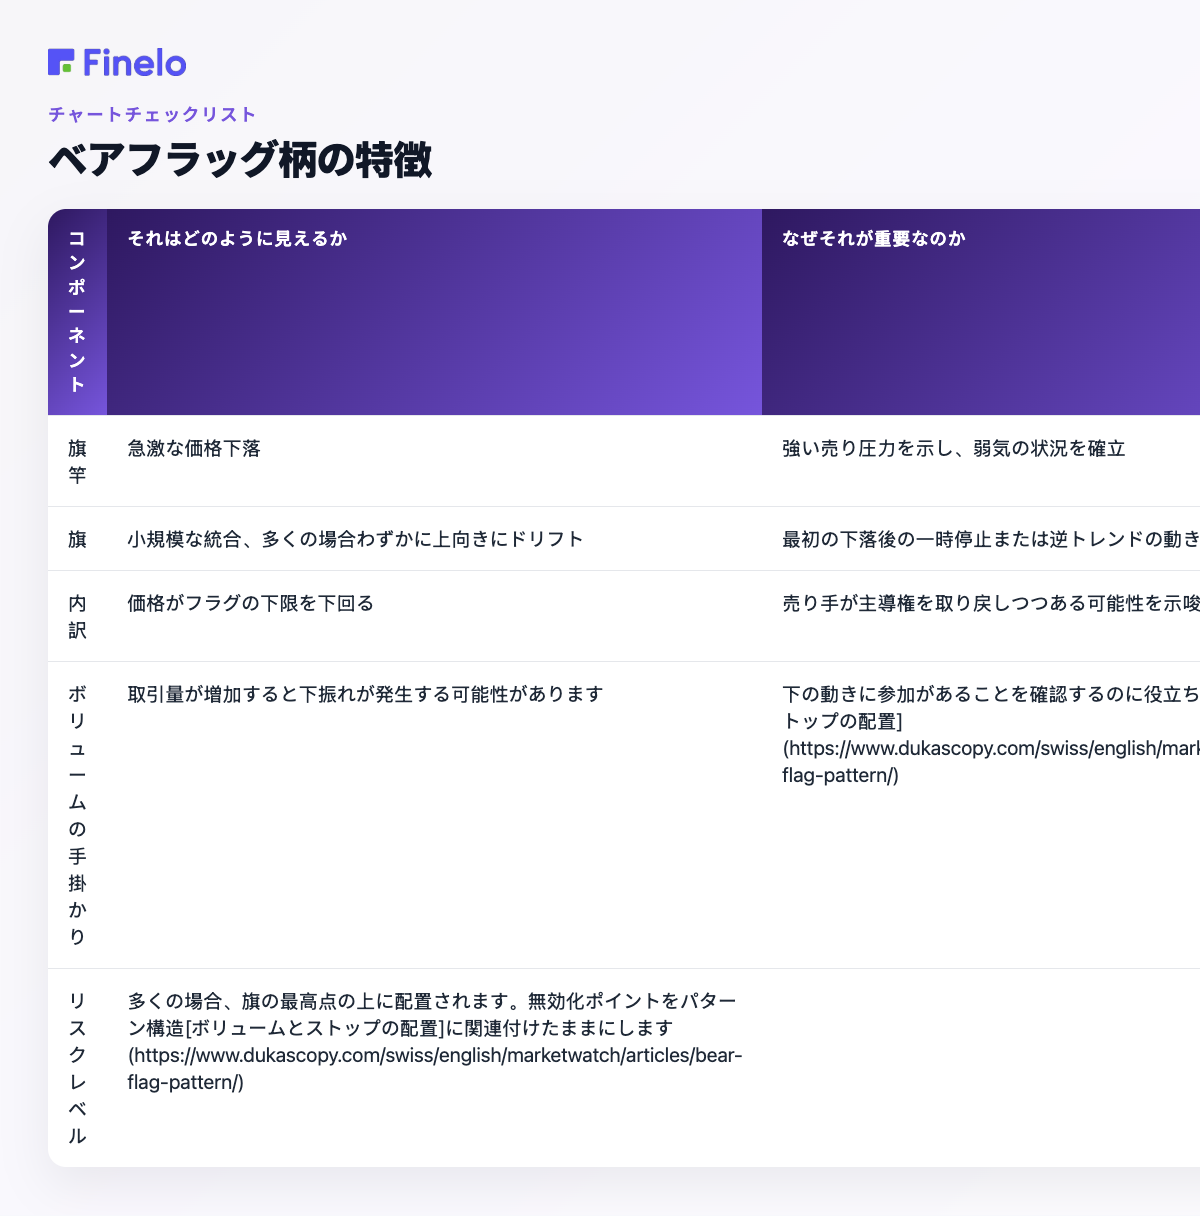
Task: Click the 下の動きに参加がある cell
Action: [981, 815]
